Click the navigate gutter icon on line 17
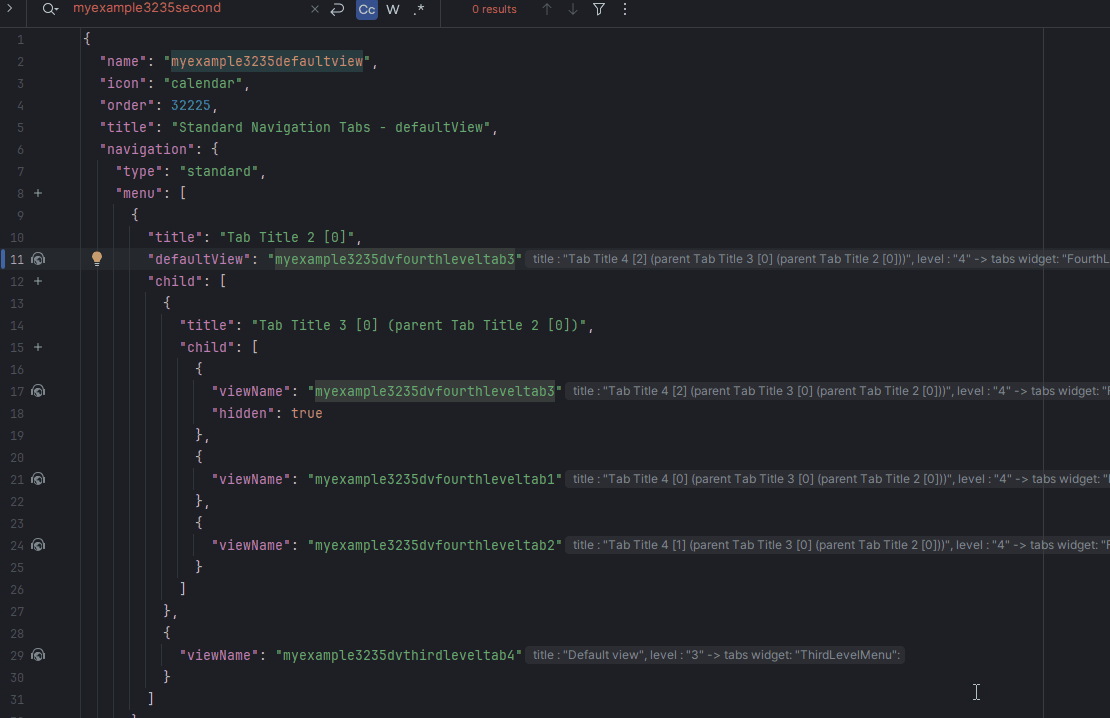 click(39, 391)
